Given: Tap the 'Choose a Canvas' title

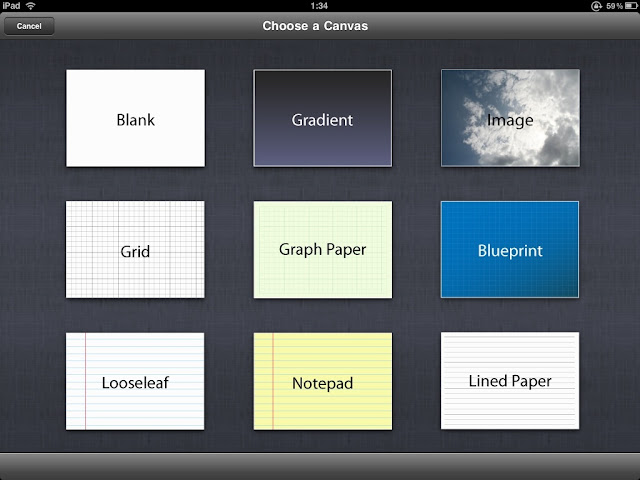Looking at the screenshot, I should (x=315, y=26).
